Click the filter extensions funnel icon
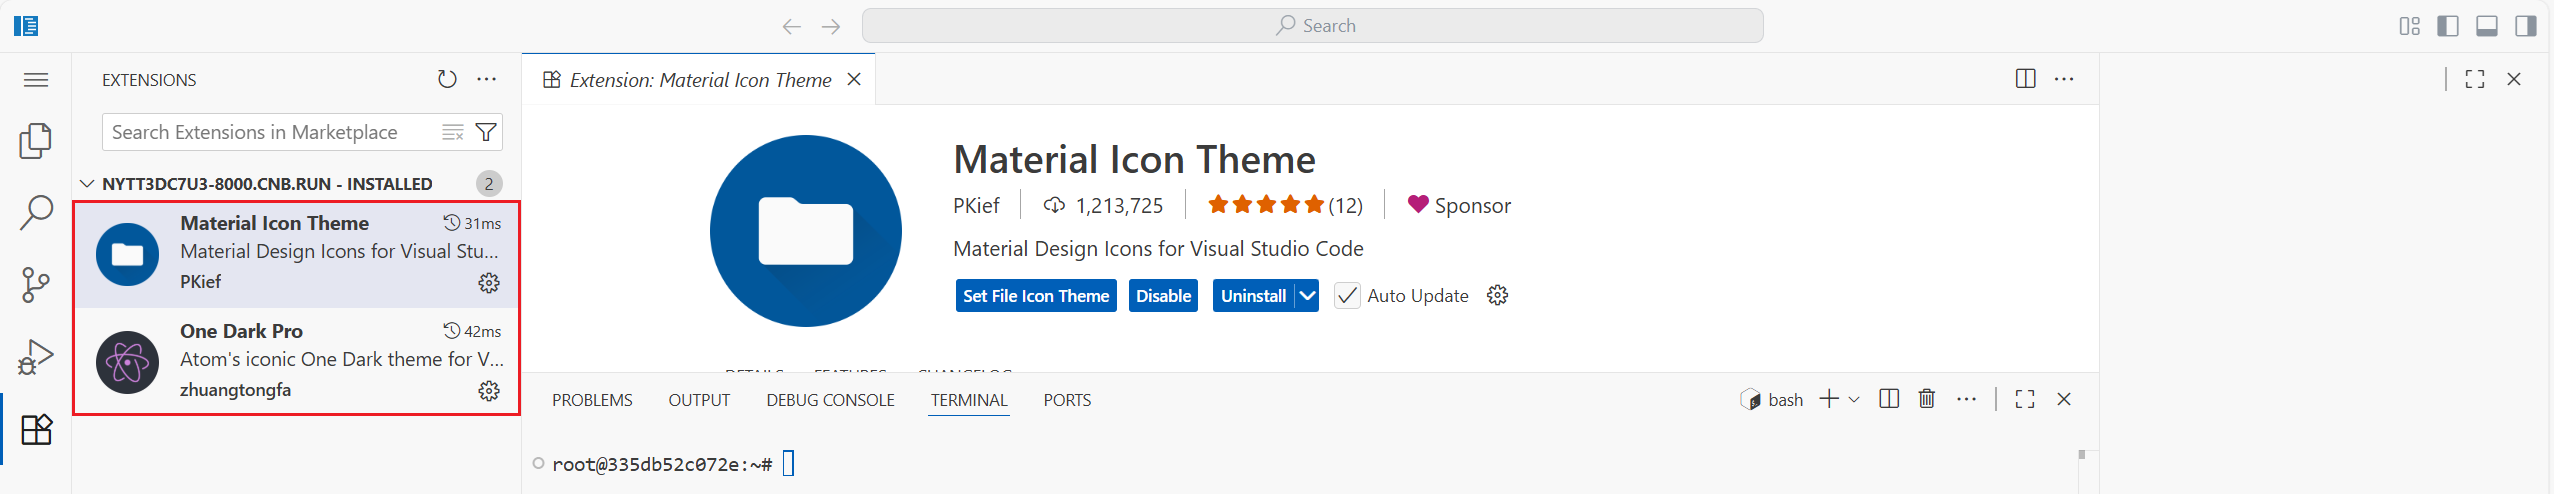Viewport: 2554px width, 494px height. pos(486,132)
